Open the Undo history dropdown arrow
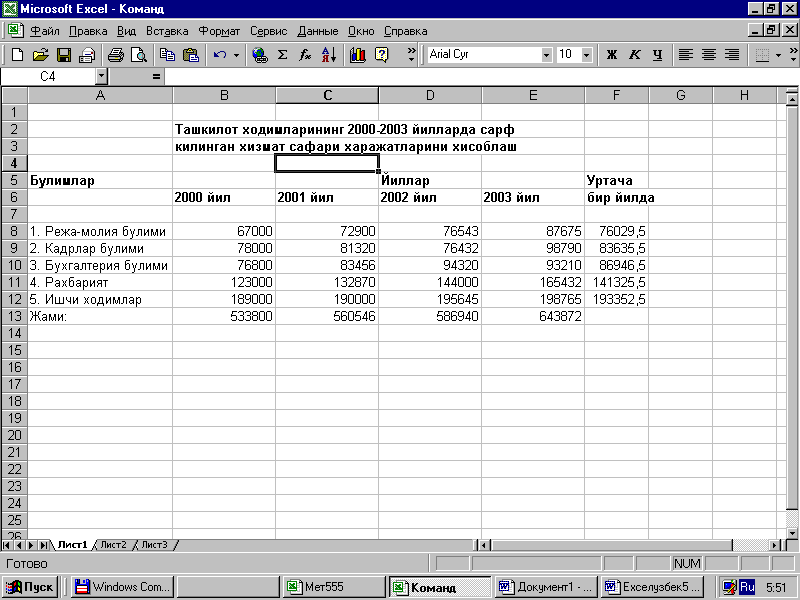This screenshot has width=800, height=600. click(x=236, y=54)
